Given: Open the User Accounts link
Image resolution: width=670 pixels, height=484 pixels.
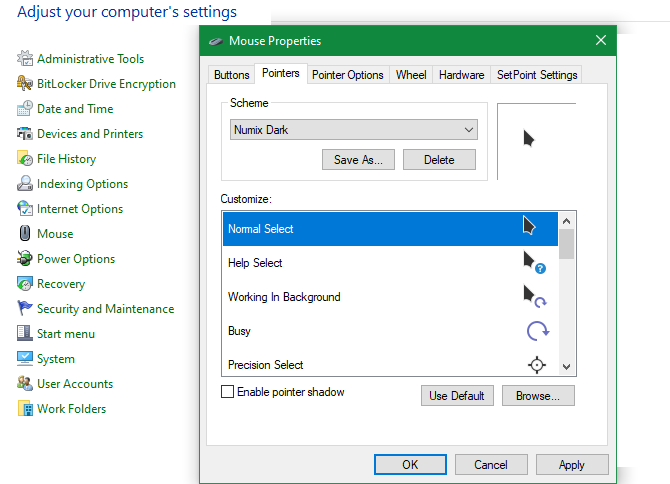Looking at the screenshot, I should point(75,384).
